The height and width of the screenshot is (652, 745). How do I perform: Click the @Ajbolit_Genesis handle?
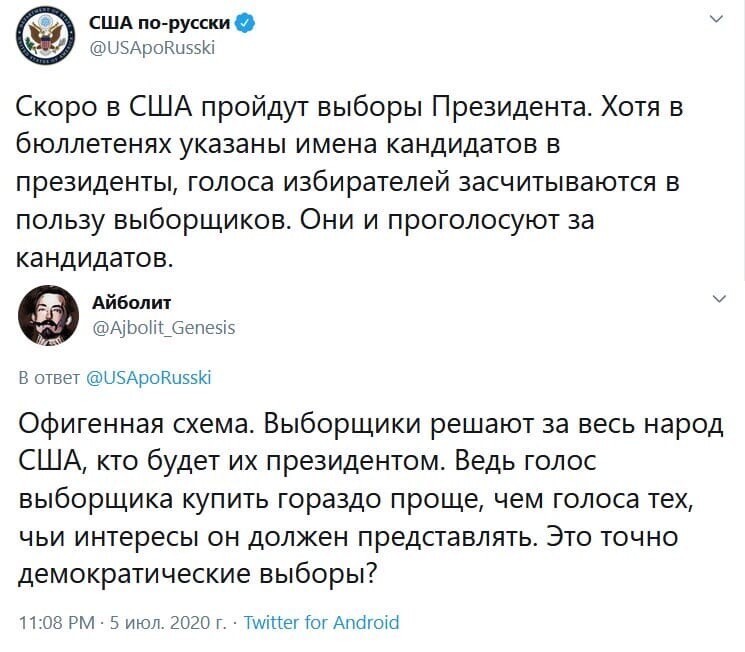[164, 327]
